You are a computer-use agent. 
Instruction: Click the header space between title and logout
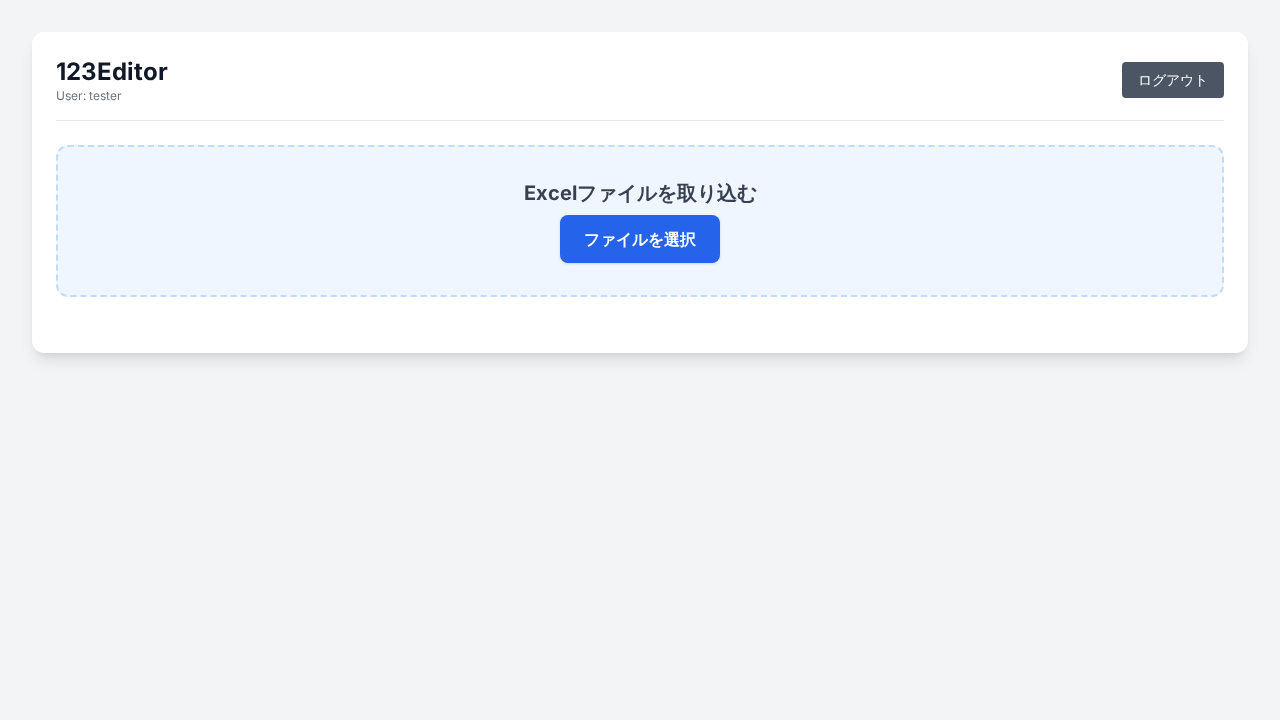pyautogui.click(x=640, y=78)
